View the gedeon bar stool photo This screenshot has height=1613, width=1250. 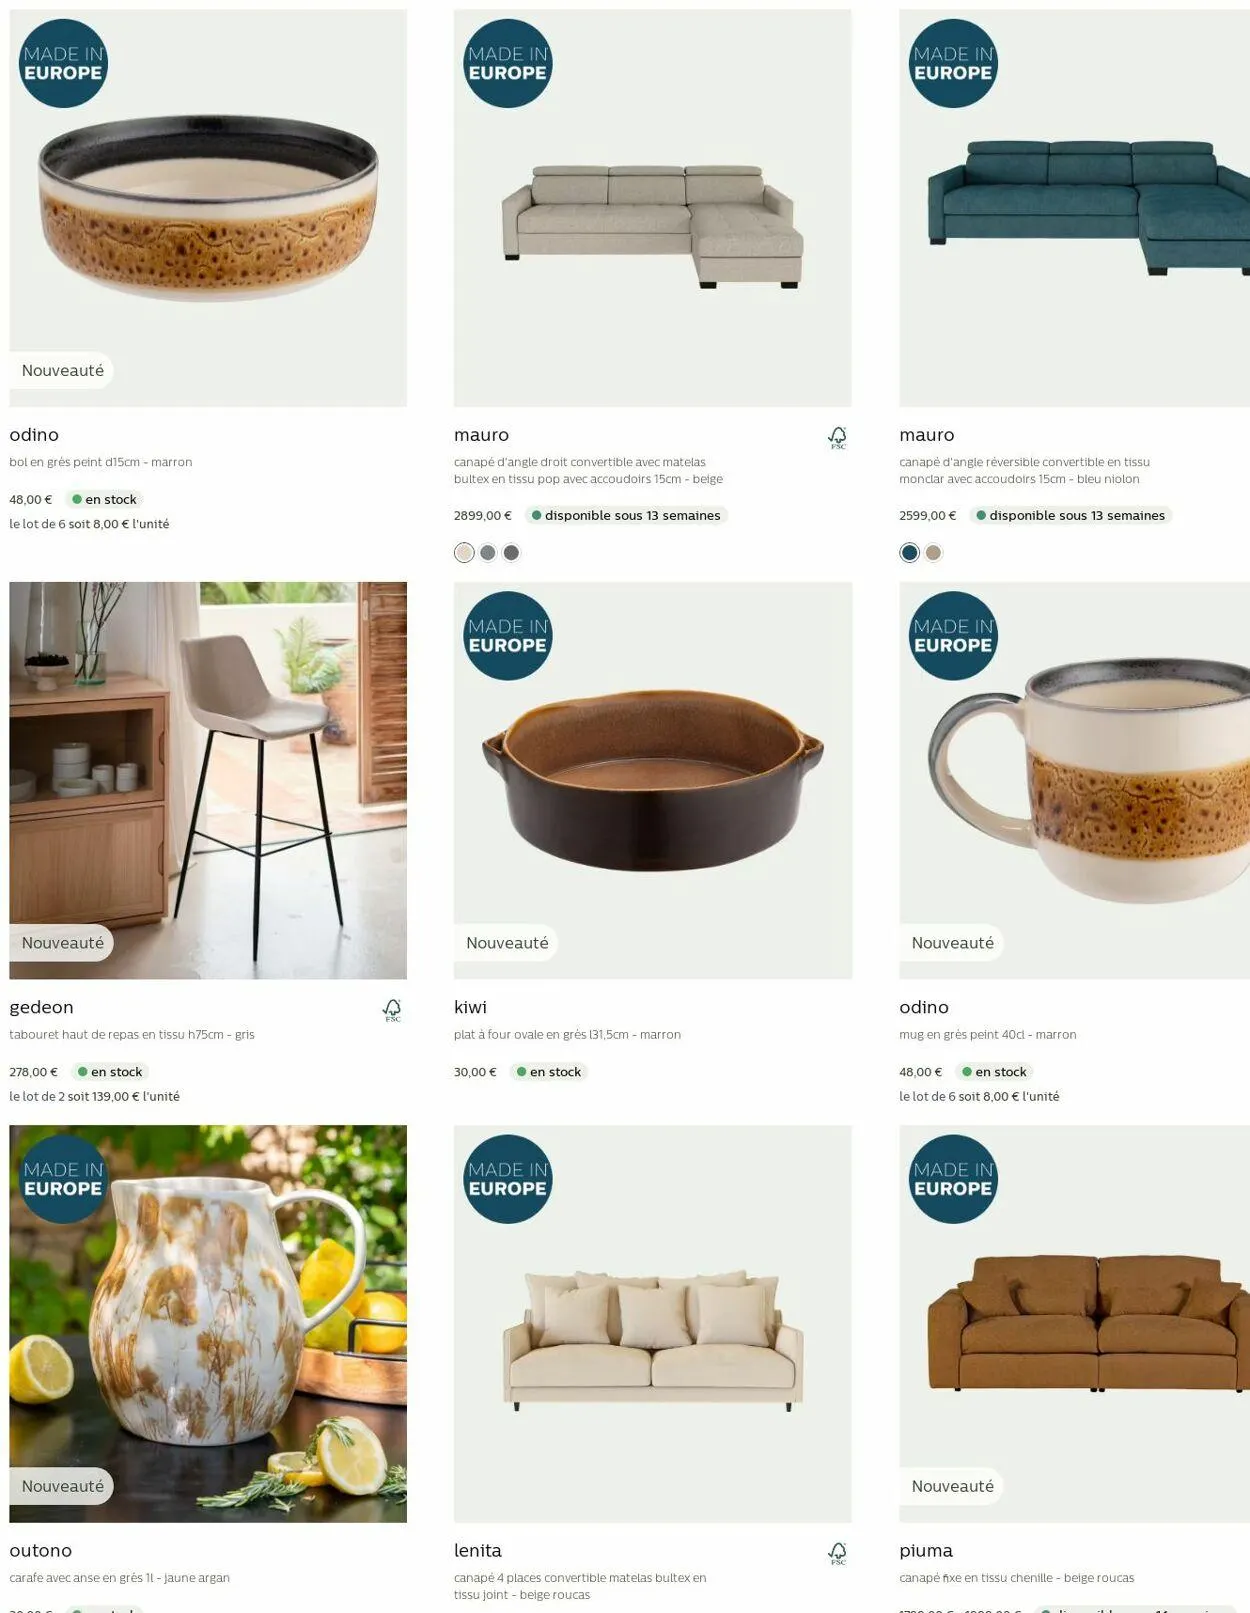(208, 780)
